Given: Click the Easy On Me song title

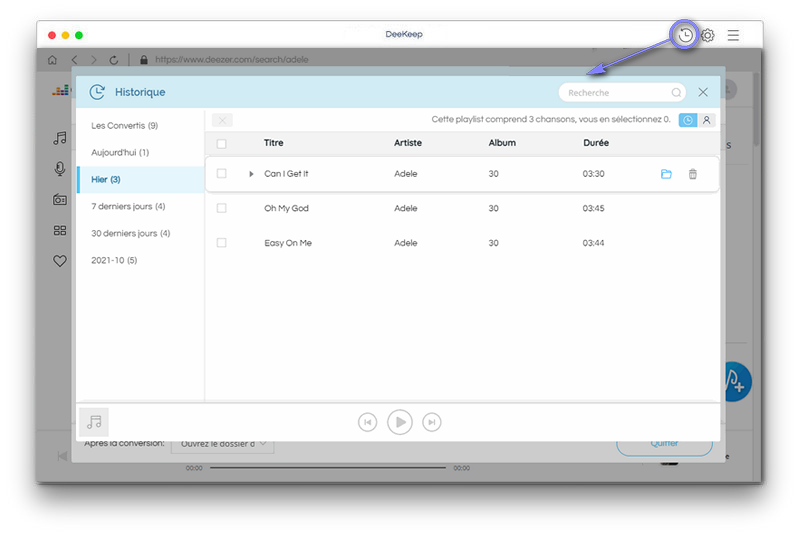Looking at the screenshot, I should pyautogui.click(x=288, y=243).
